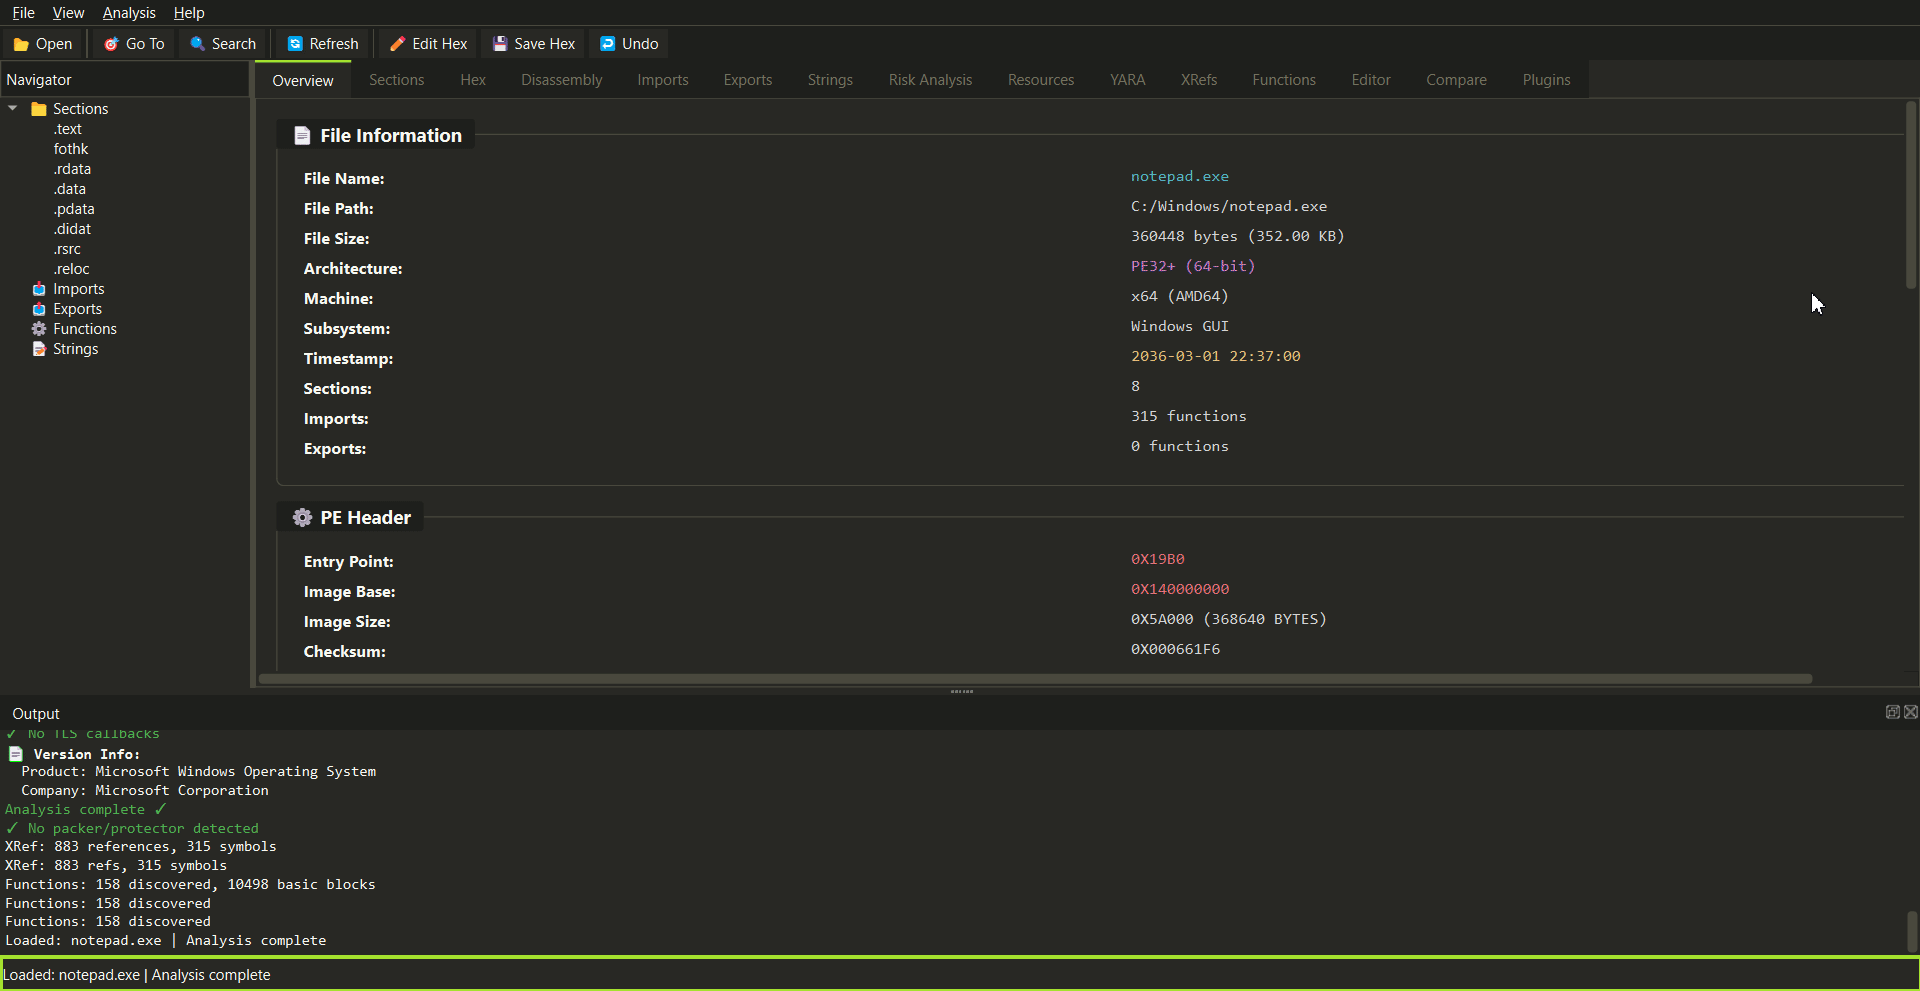Image resolution: width=1920 pixels, height=991 pixels.
Task: Open the Risk Analysis tab
Action: tap(930, 79)
